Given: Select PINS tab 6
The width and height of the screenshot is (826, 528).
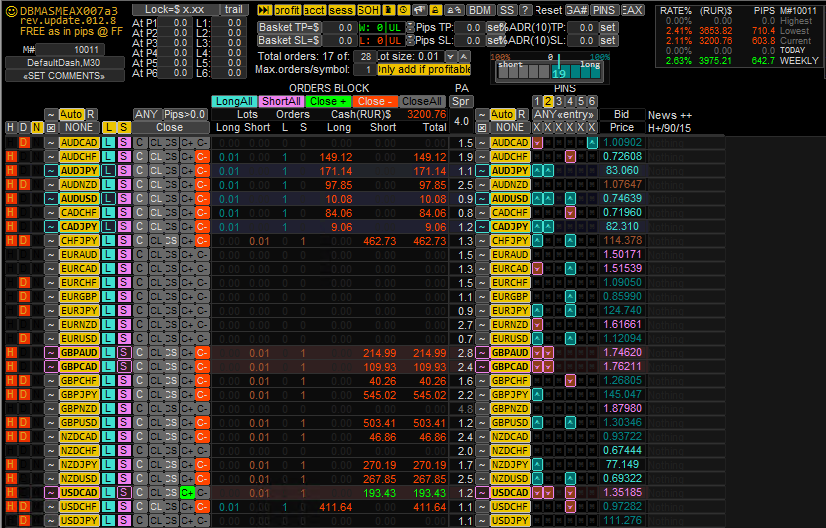Looking at the screenshot, I should (592, 101).
